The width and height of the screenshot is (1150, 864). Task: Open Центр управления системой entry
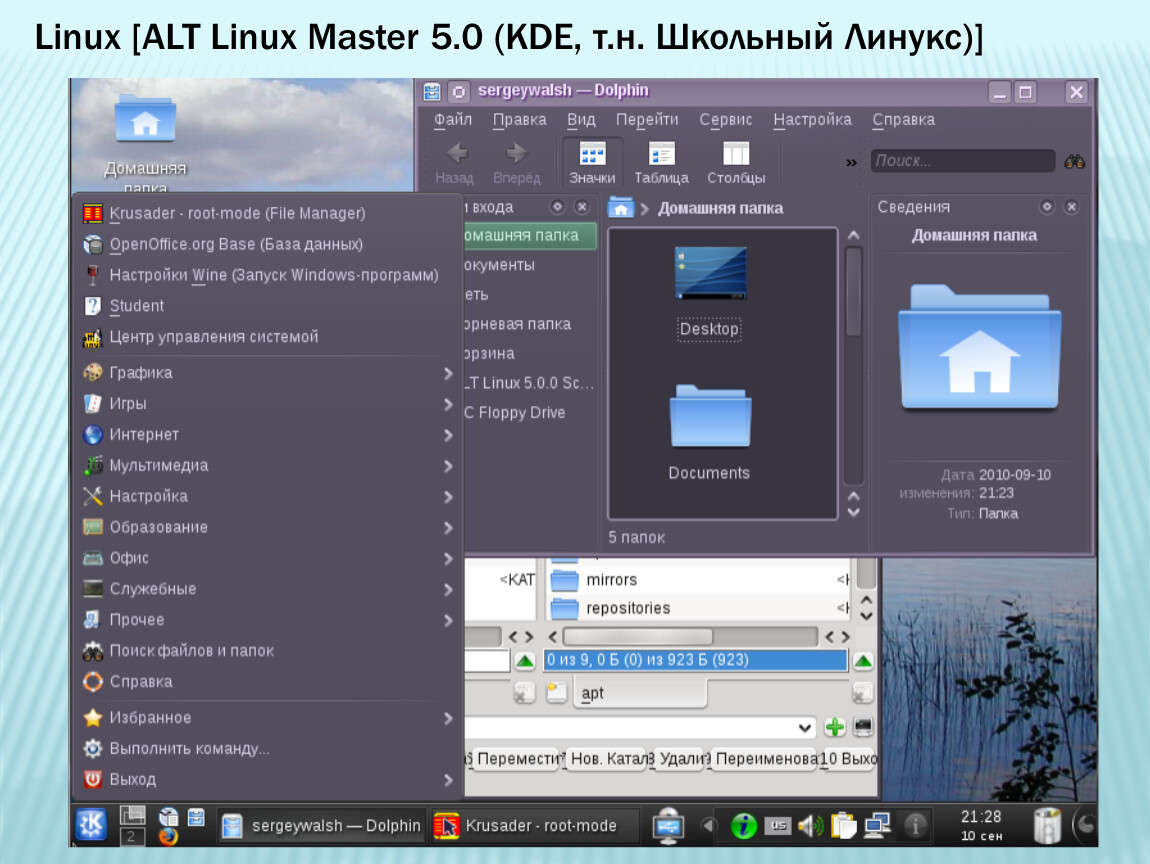coord(268,337)
